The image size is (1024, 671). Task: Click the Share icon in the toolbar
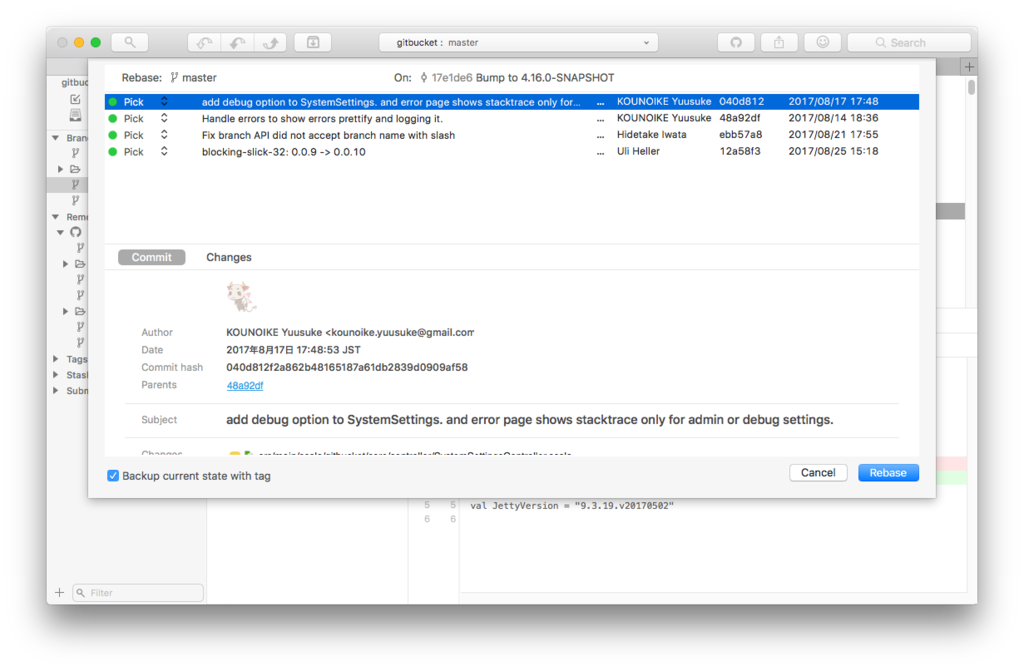click(778, 41)
